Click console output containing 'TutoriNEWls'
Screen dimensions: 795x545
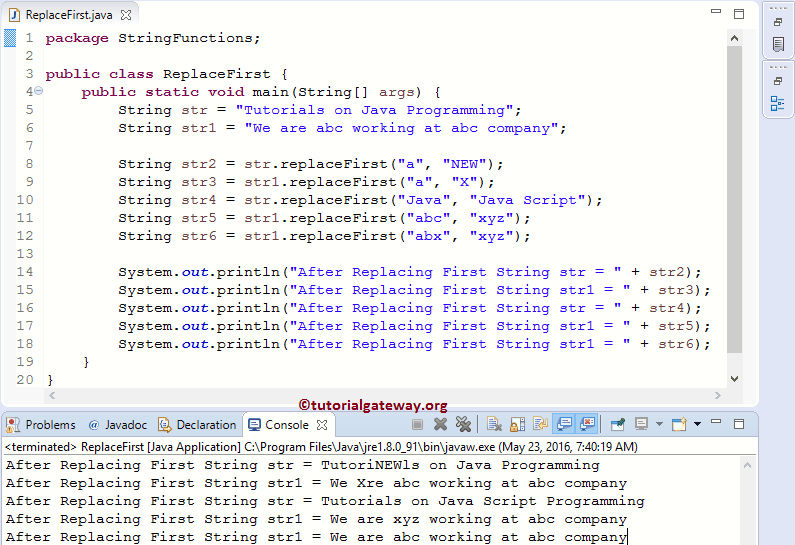coord(303,465)
